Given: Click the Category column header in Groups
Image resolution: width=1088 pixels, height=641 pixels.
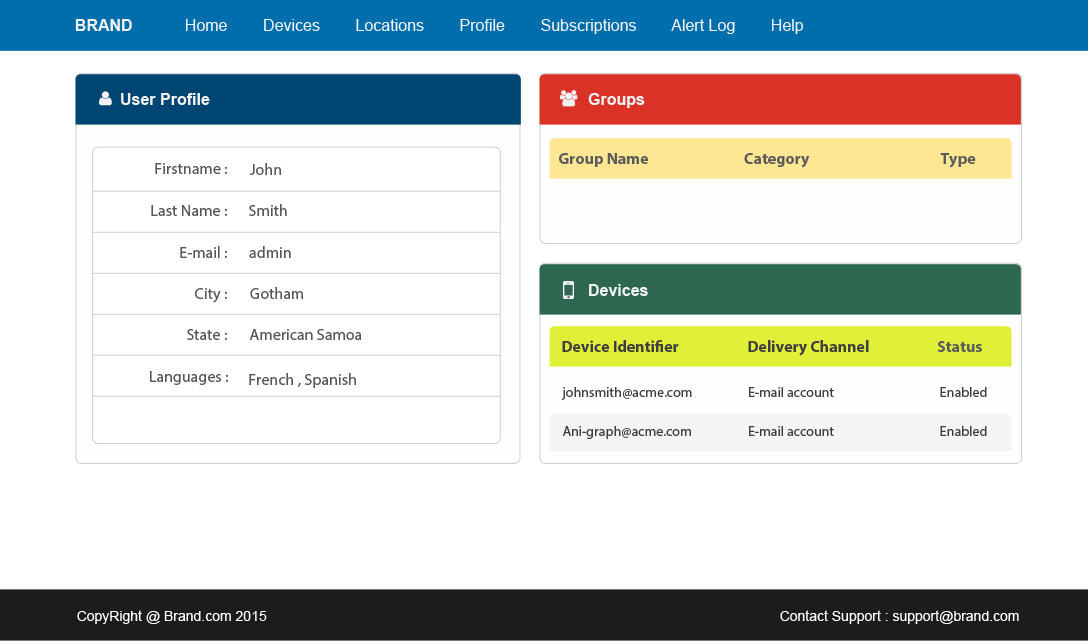Looking at the screenshot, I should tap(776, 159).
